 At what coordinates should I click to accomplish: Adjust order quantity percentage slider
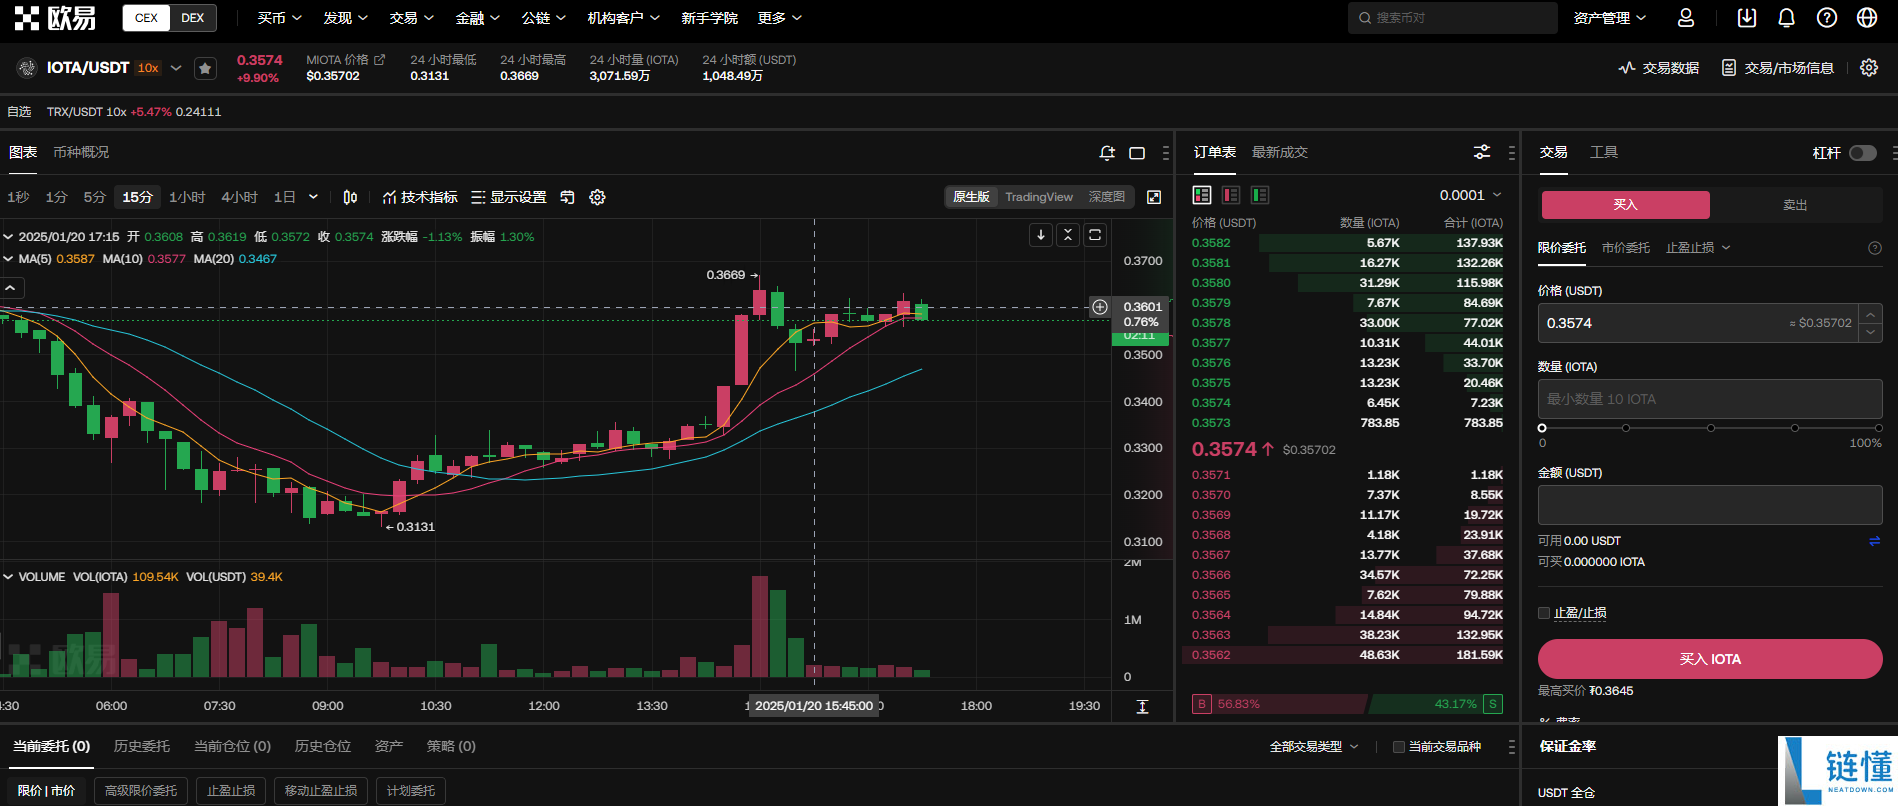[x=1710, y=428]
